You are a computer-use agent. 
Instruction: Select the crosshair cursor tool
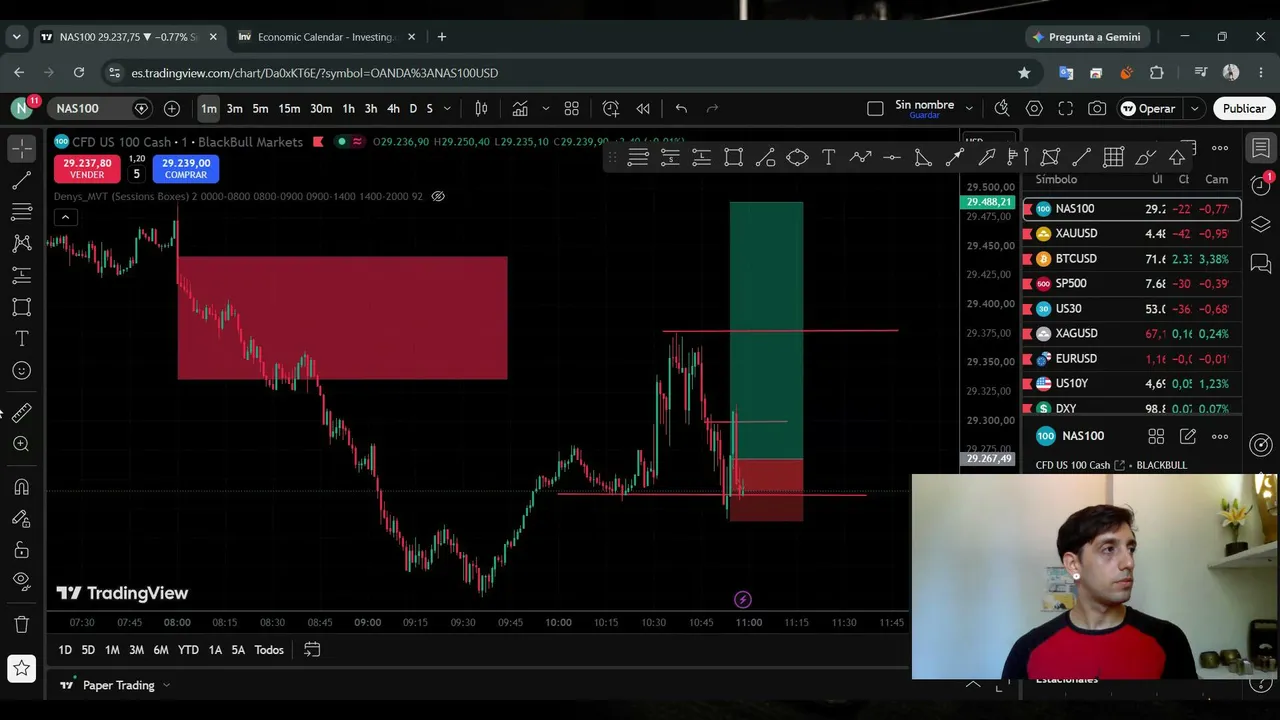pyautogui.click(x=21, y=149)
